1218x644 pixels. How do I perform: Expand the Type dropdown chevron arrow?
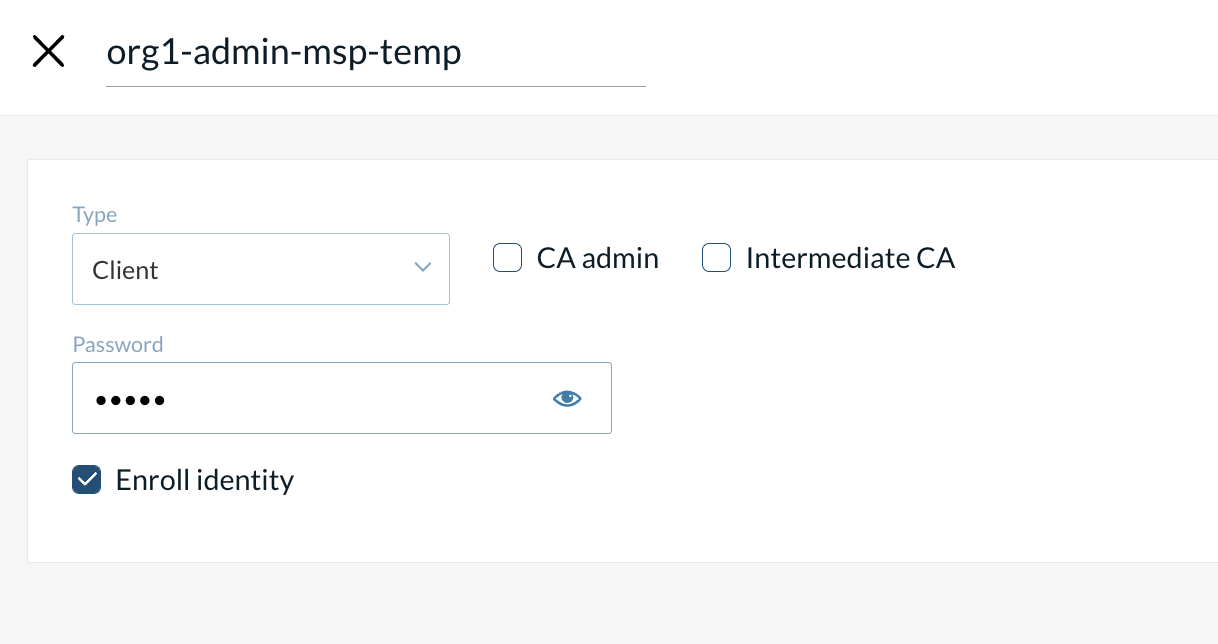coord(422,267)
